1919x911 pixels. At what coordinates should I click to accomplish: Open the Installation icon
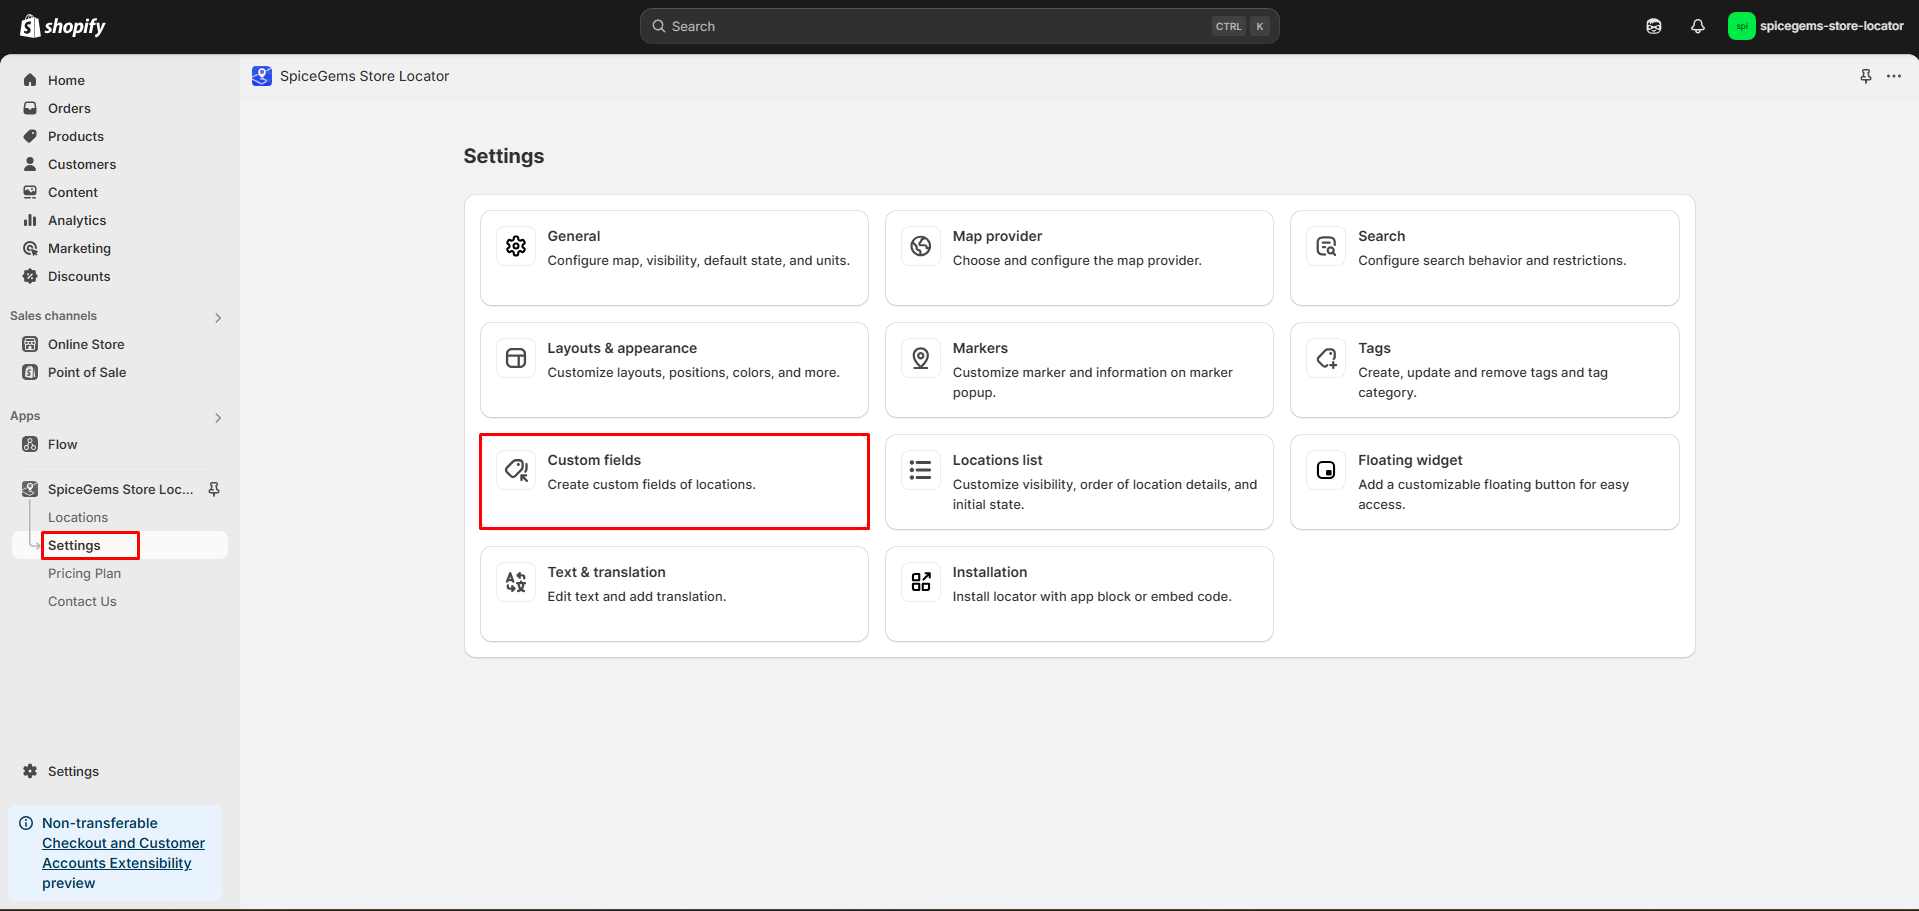921,582
